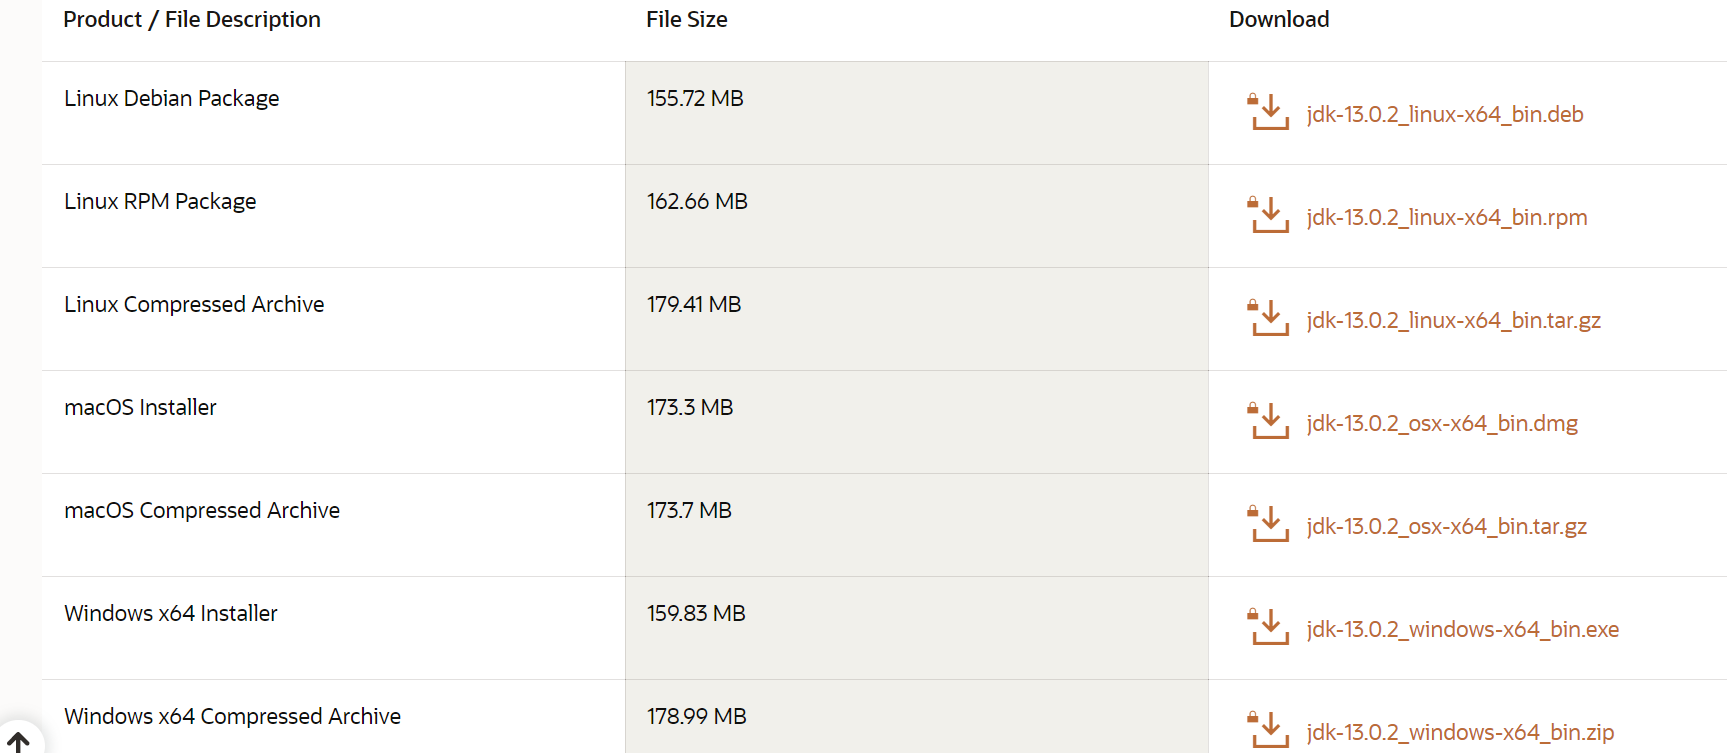Viewport: 1727px width, 753px height.
Task: Download jdk-13.0.2_osx-x64_bin.dmg file
Action: [1441, 423]
